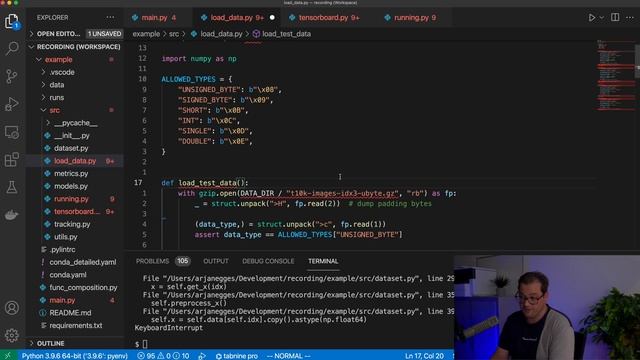Open dataset.py in the explorer
This screenshot has height=360, width=640.
(75, 148)
